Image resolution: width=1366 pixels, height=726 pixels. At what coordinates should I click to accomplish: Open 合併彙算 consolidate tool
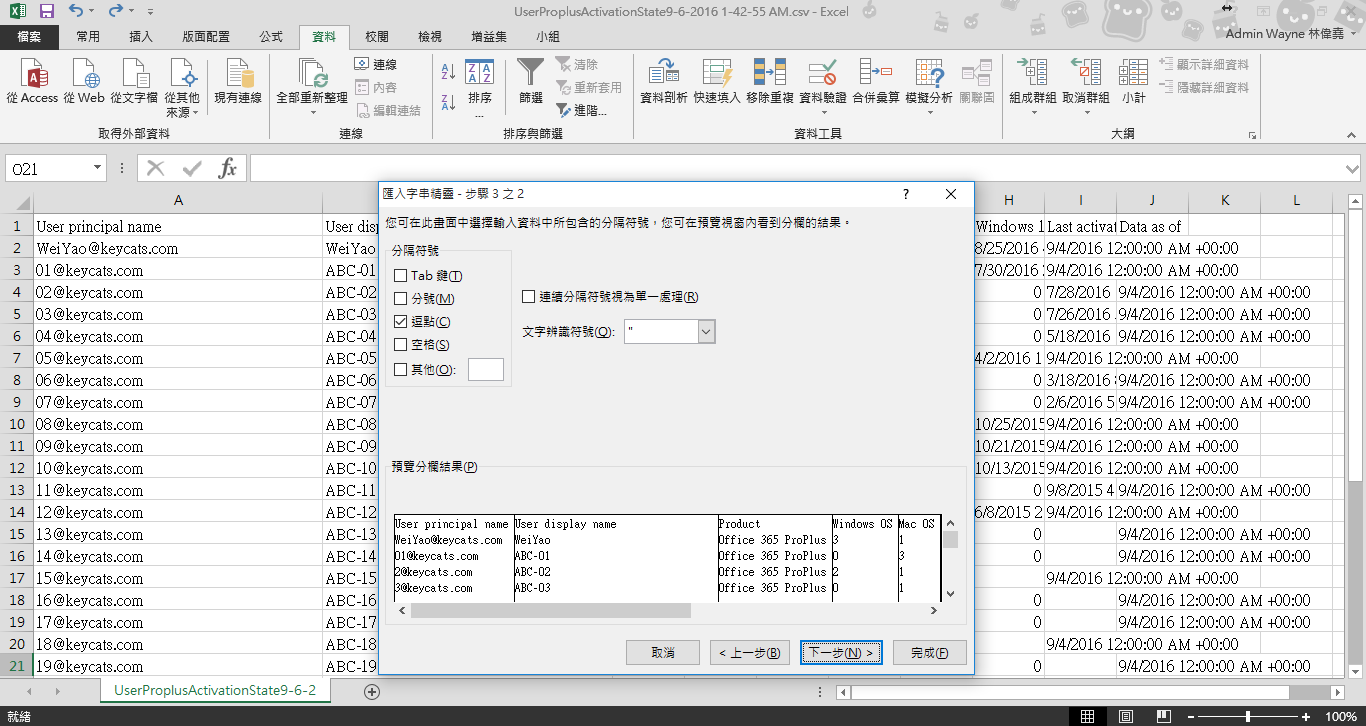click(876, 82)
